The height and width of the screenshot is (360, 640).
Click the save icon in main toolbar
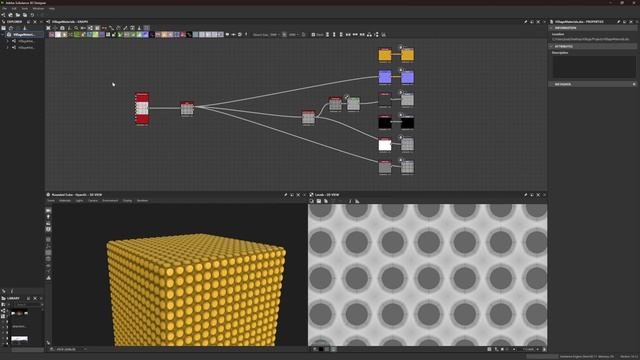pos(25,15)
